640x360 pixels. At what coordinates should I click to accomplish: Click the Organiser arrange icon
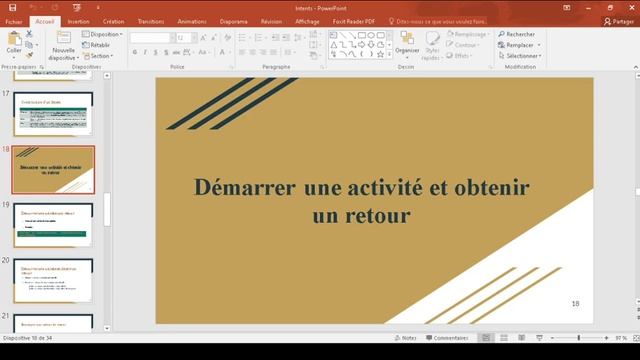coord(407,38)
